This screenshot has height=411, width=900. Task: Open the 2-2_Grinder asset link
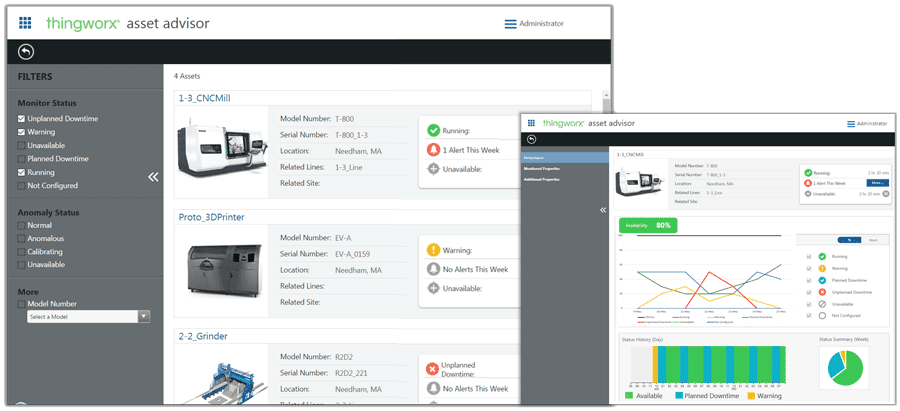[x=203, y=336]
